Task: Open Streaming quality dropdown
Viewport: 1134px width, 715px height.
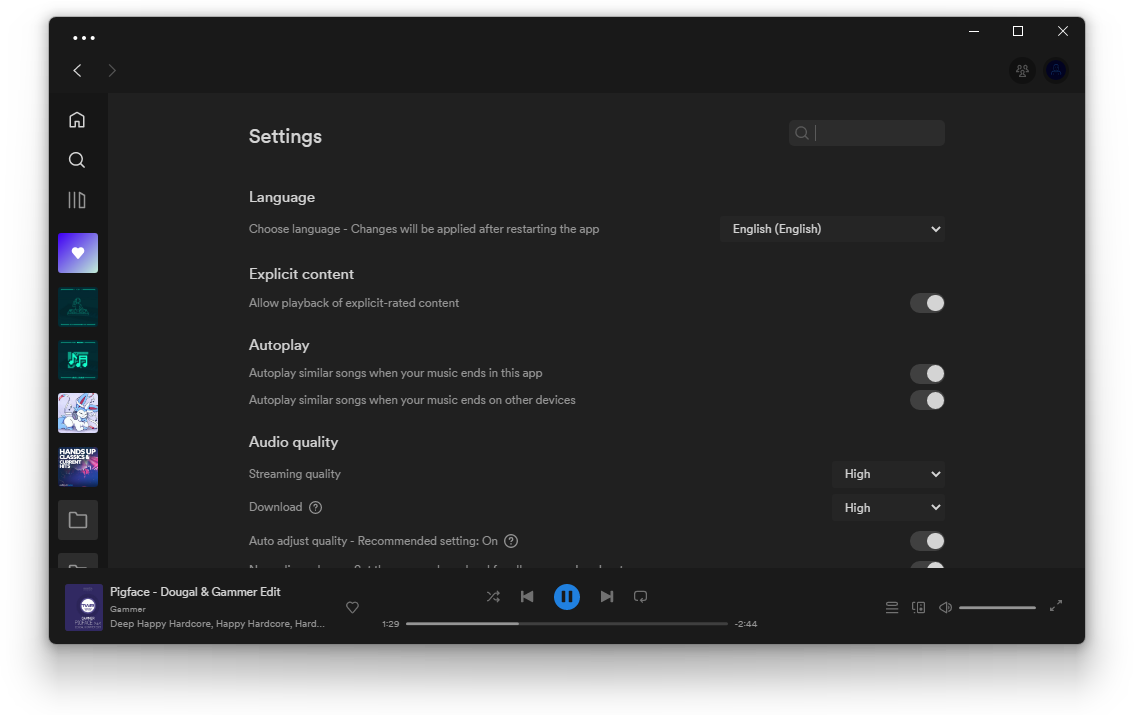Action: point(888,474)
